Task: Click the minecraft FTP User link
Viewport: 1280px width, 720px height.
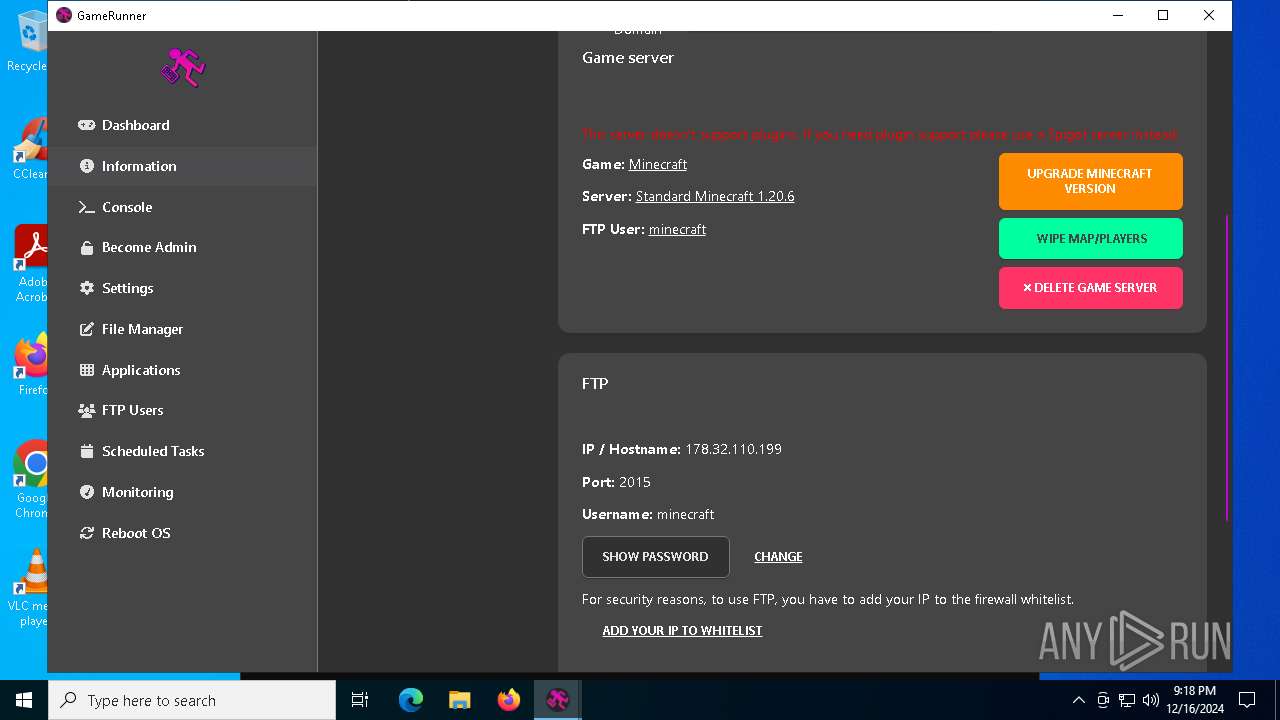Action: point(677,229)
